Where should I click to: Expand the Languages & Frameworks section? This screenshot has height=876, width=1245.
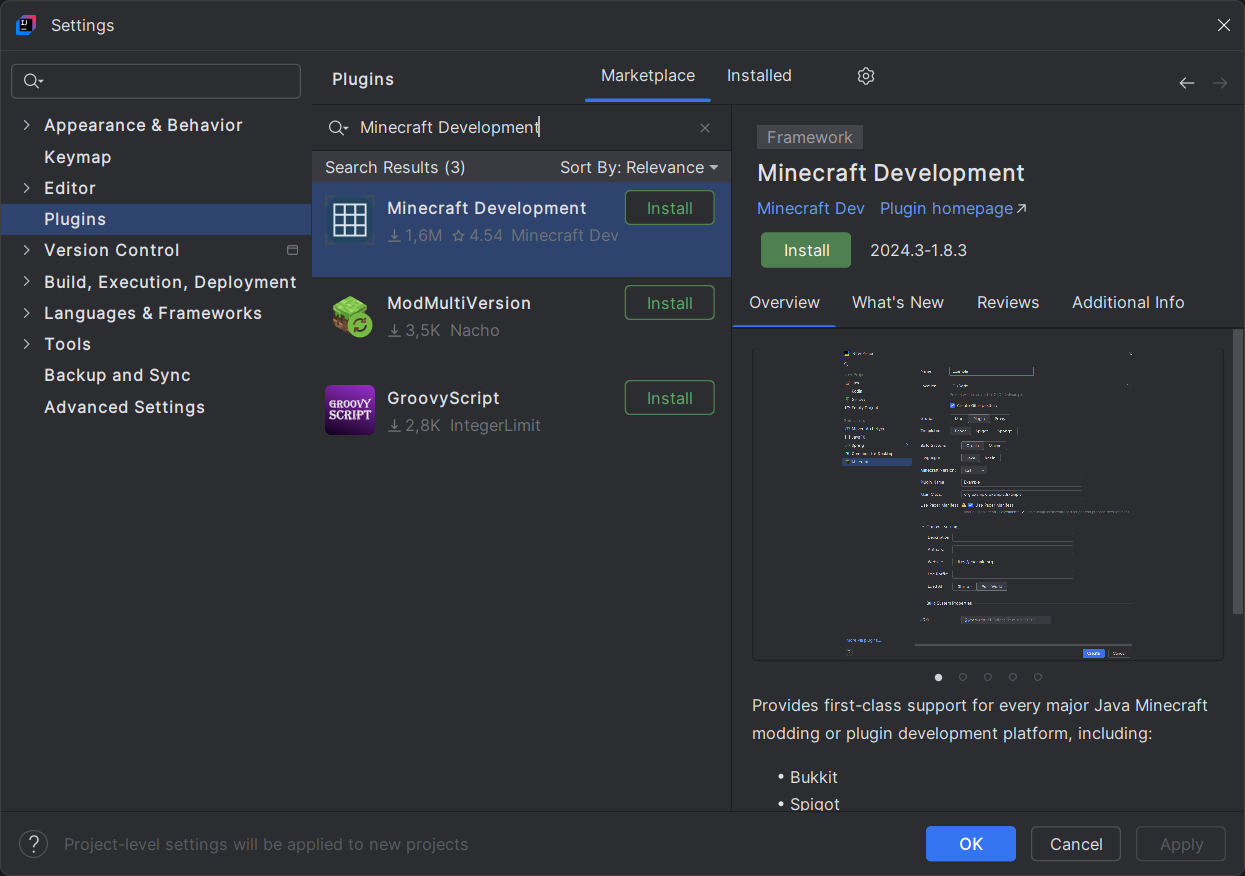click(x=27, y=313)
